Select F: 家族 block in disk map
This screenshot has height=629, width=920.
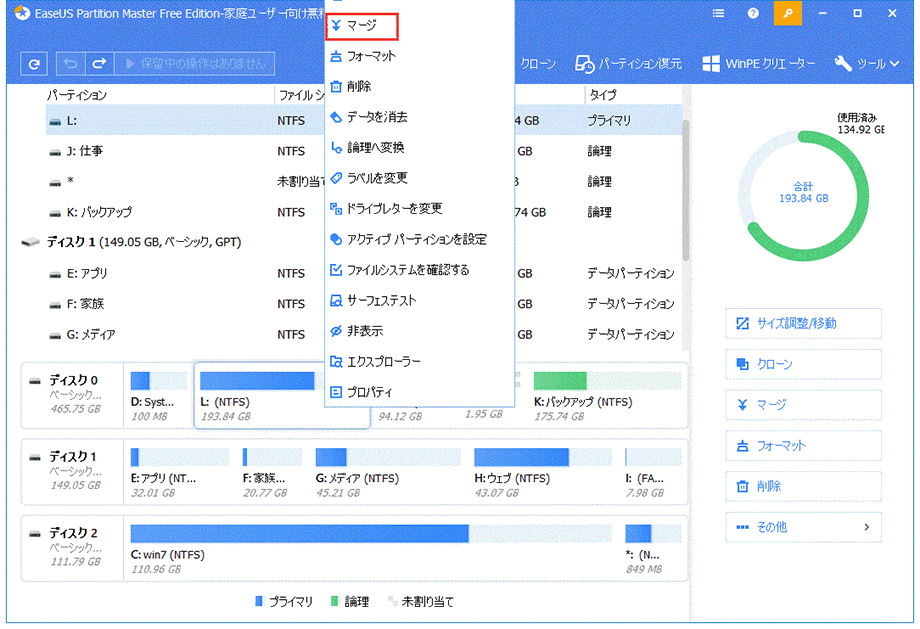point(271,473)
